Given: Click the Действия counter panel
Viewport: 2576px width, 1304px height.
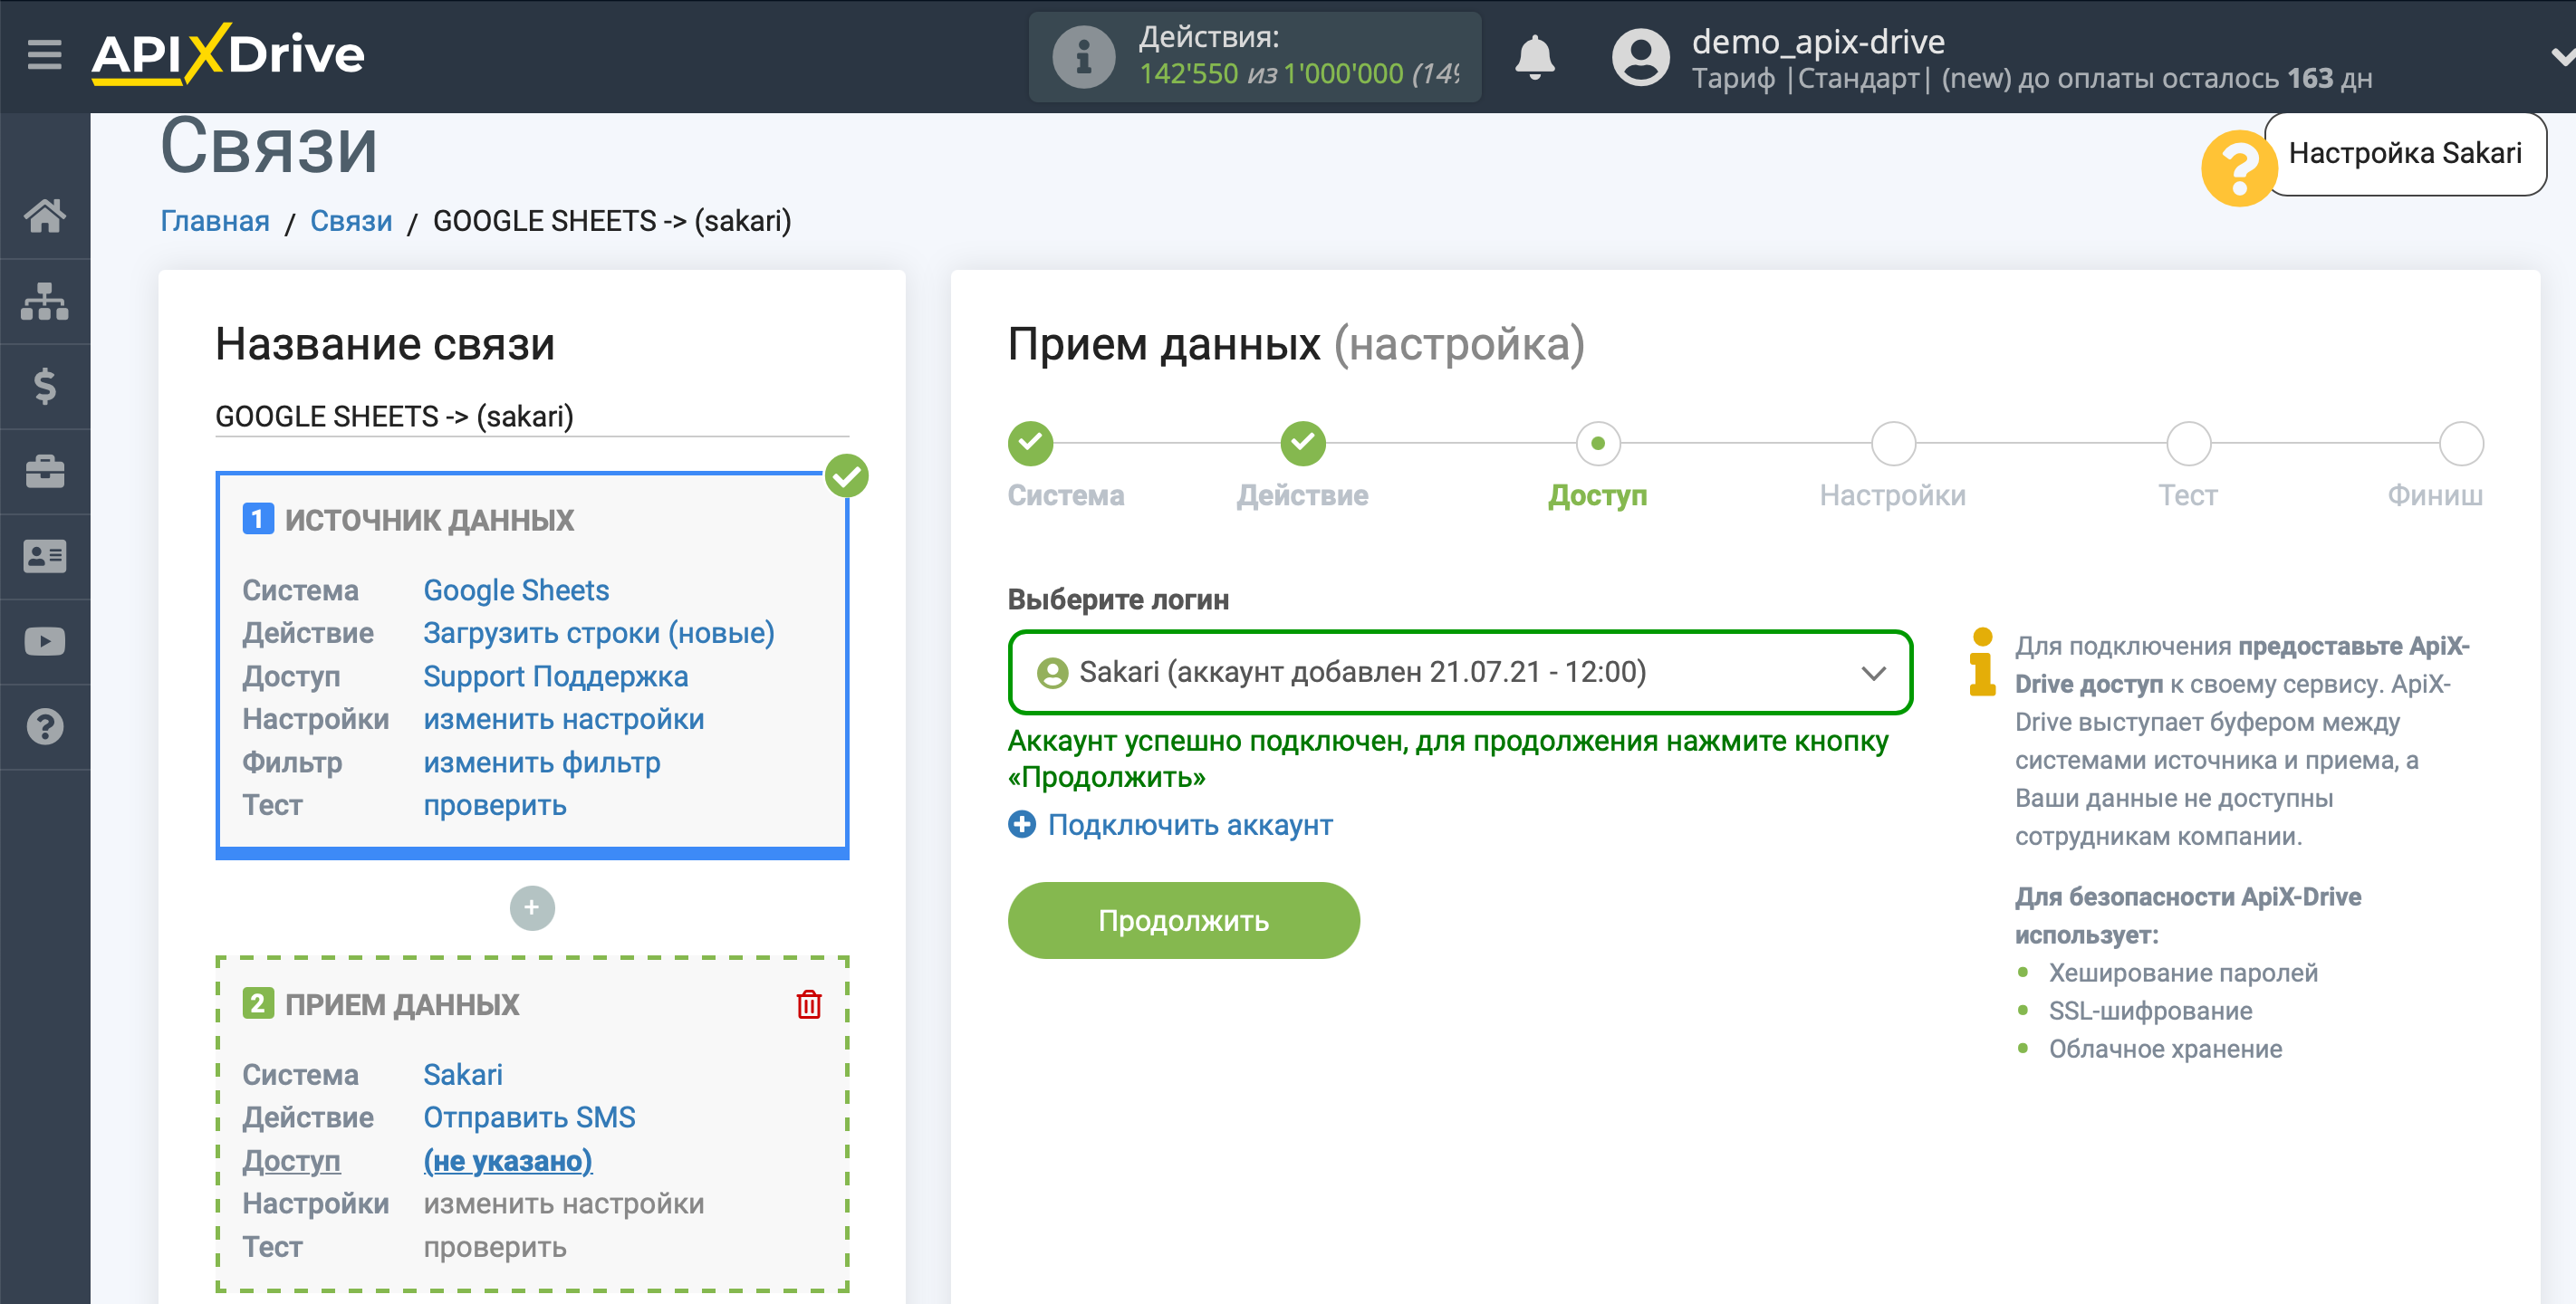Looking at the screenshot, I should pyautogui.click(x=1254, y=57).
